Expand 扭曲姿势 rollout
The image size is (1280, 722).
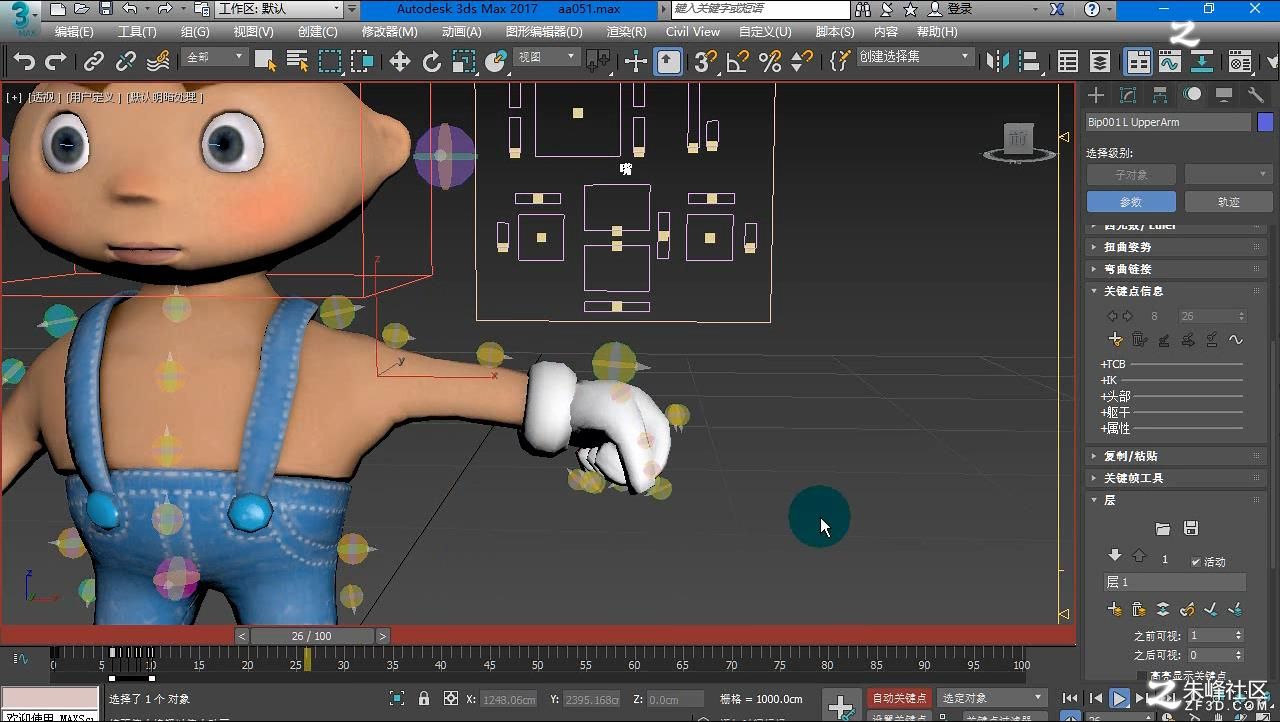[x=1176, y=247]
